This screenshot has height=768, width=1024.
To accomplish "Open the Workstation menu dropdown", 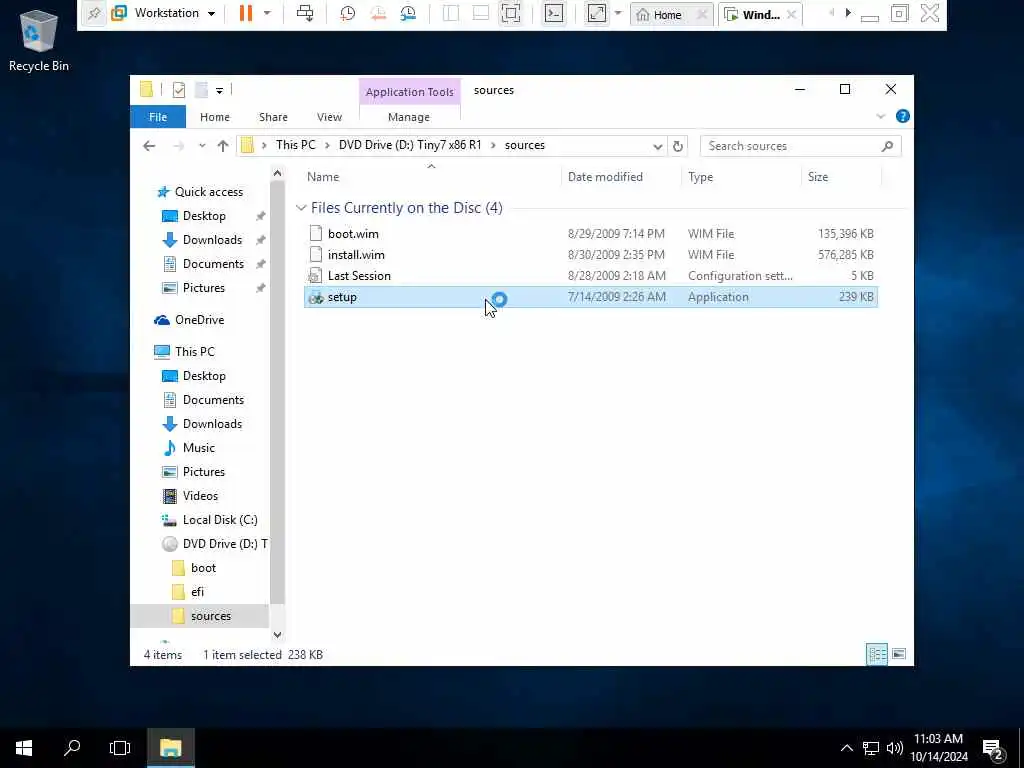I will 164,13.
